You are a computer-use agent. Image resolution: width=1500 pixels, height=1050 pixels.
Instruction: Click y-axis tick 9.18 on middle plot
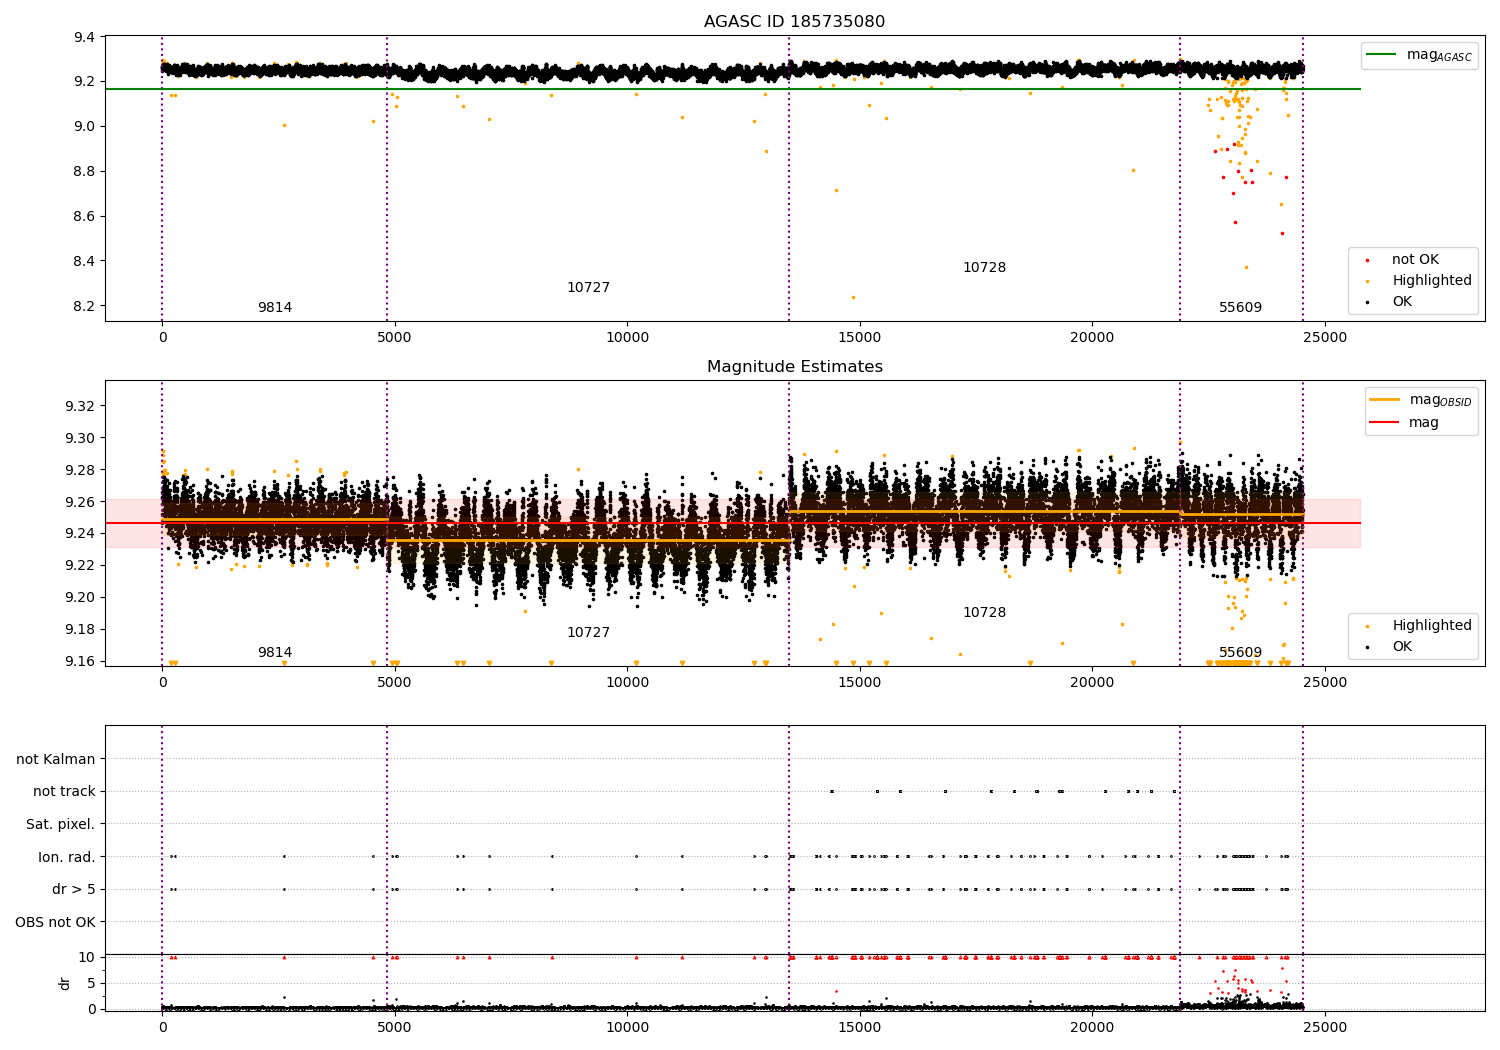tap(80, 630)
